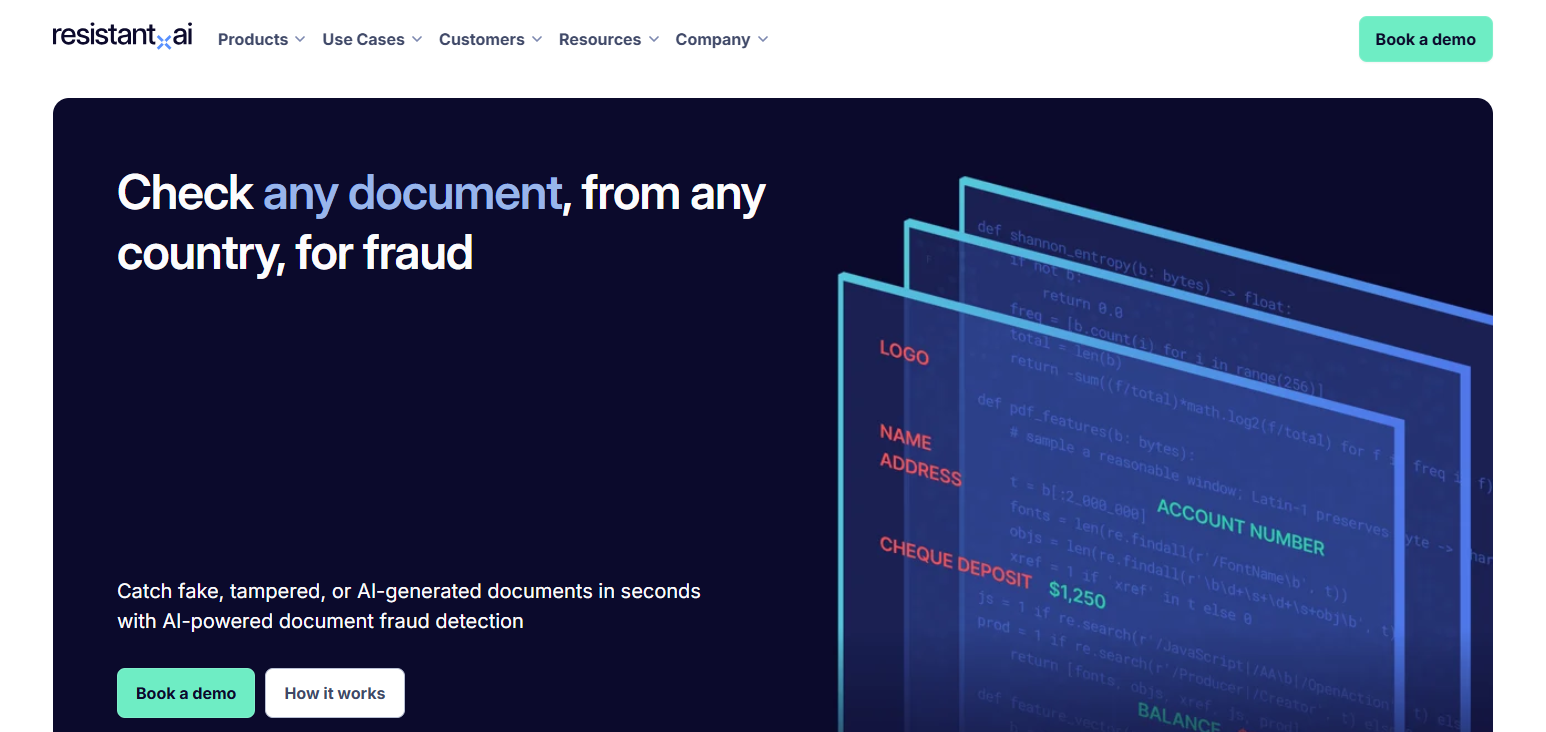Viewport: 1546px width, 732px height.
Task: Click the hero Book a demo button
Action: [x=186, y=693]
